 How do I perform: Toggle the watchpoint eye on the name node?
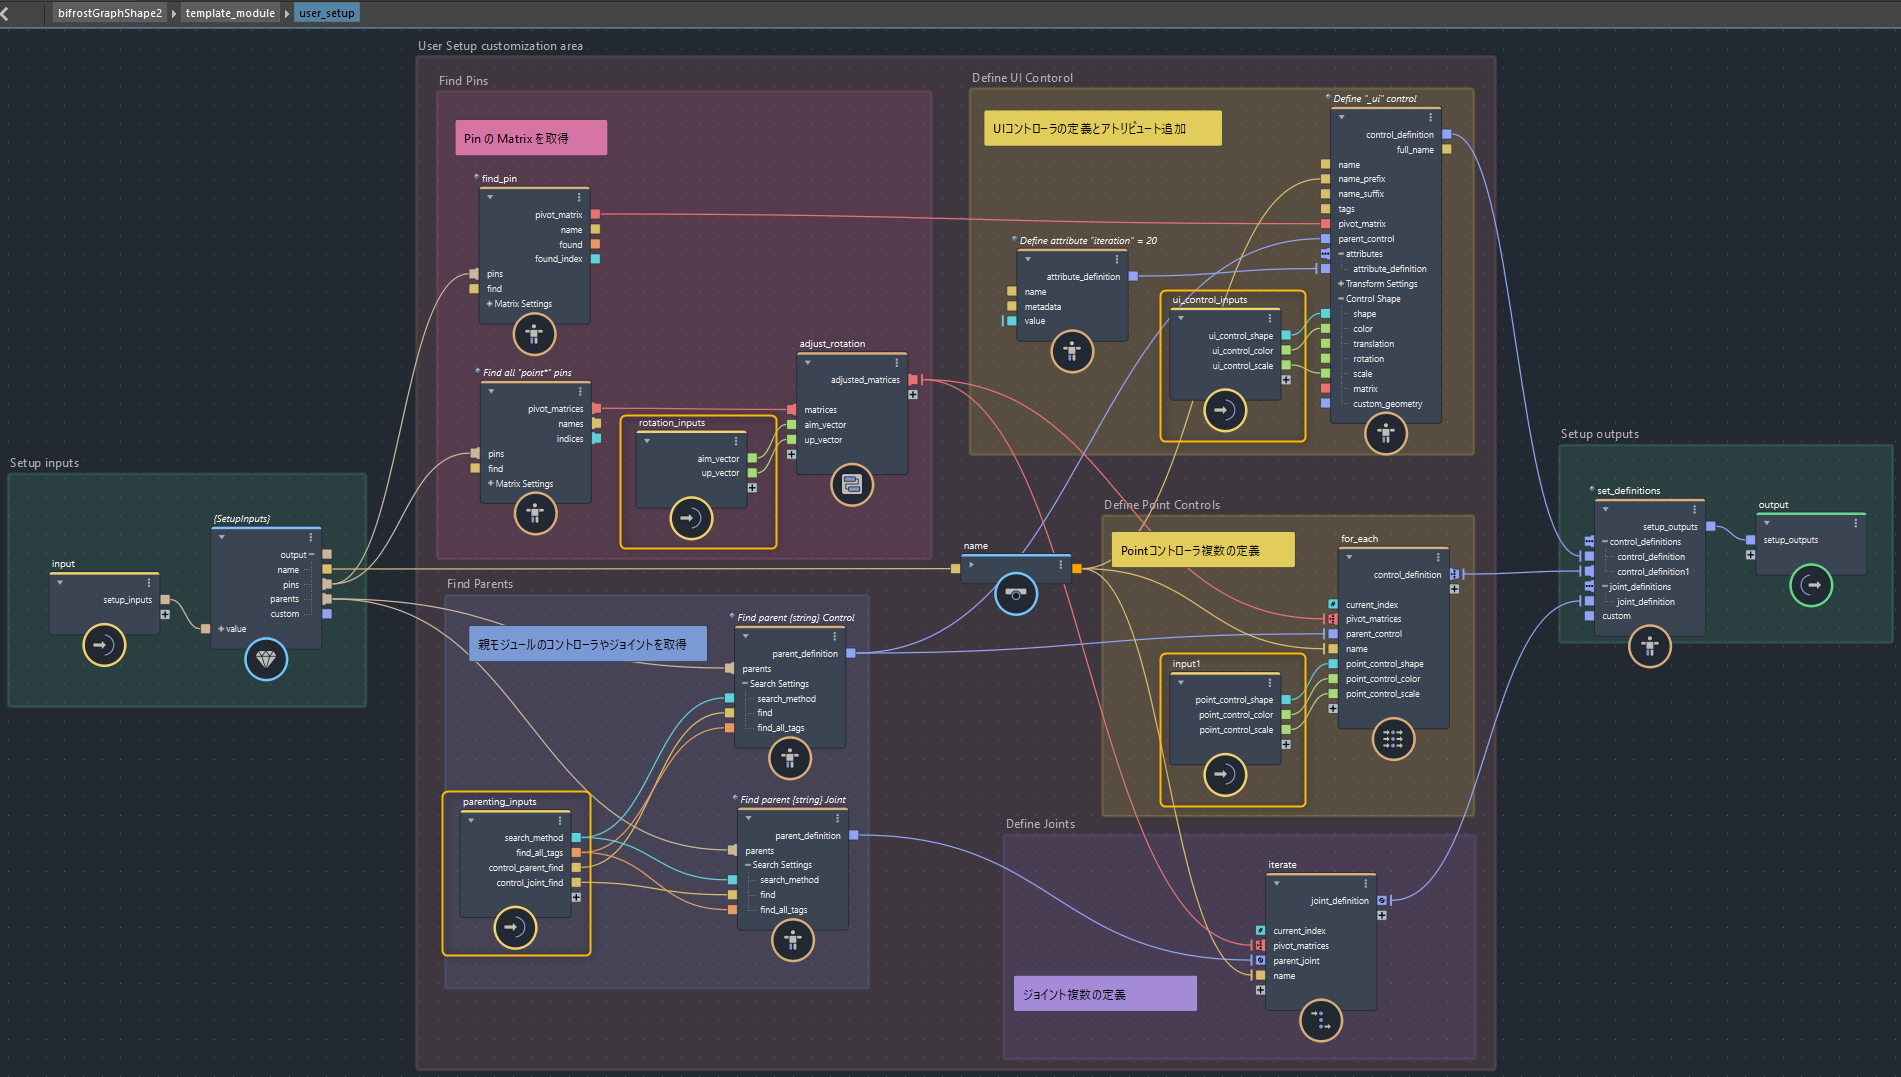pos(1016,593)
